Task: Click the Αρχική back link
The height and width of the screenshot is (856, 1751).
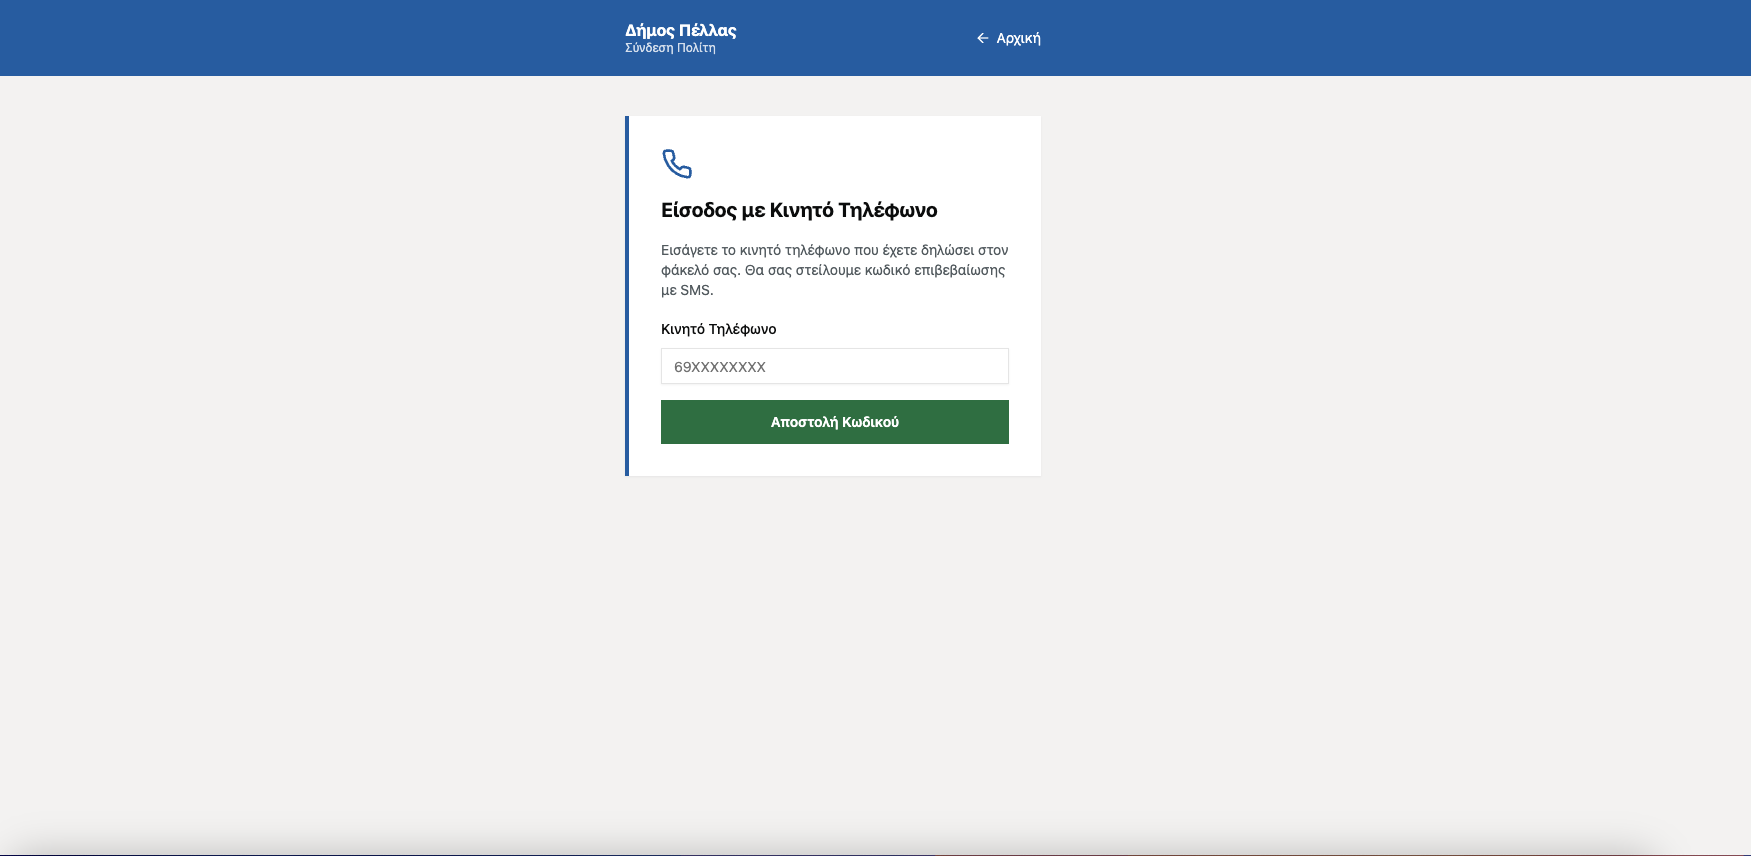Action: click(1008, 38)
